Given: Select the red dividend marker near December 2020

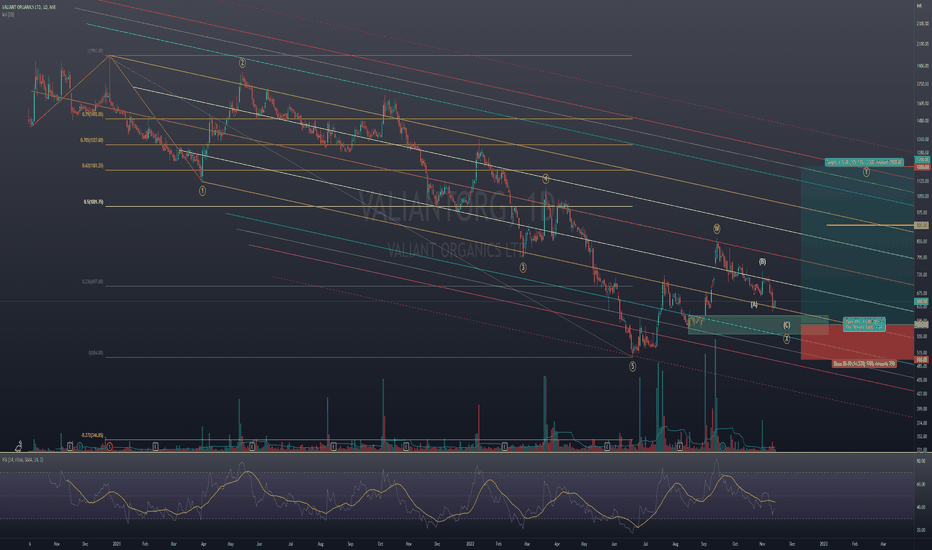Looking at the screenshot, I should click(x=109, y=446).
